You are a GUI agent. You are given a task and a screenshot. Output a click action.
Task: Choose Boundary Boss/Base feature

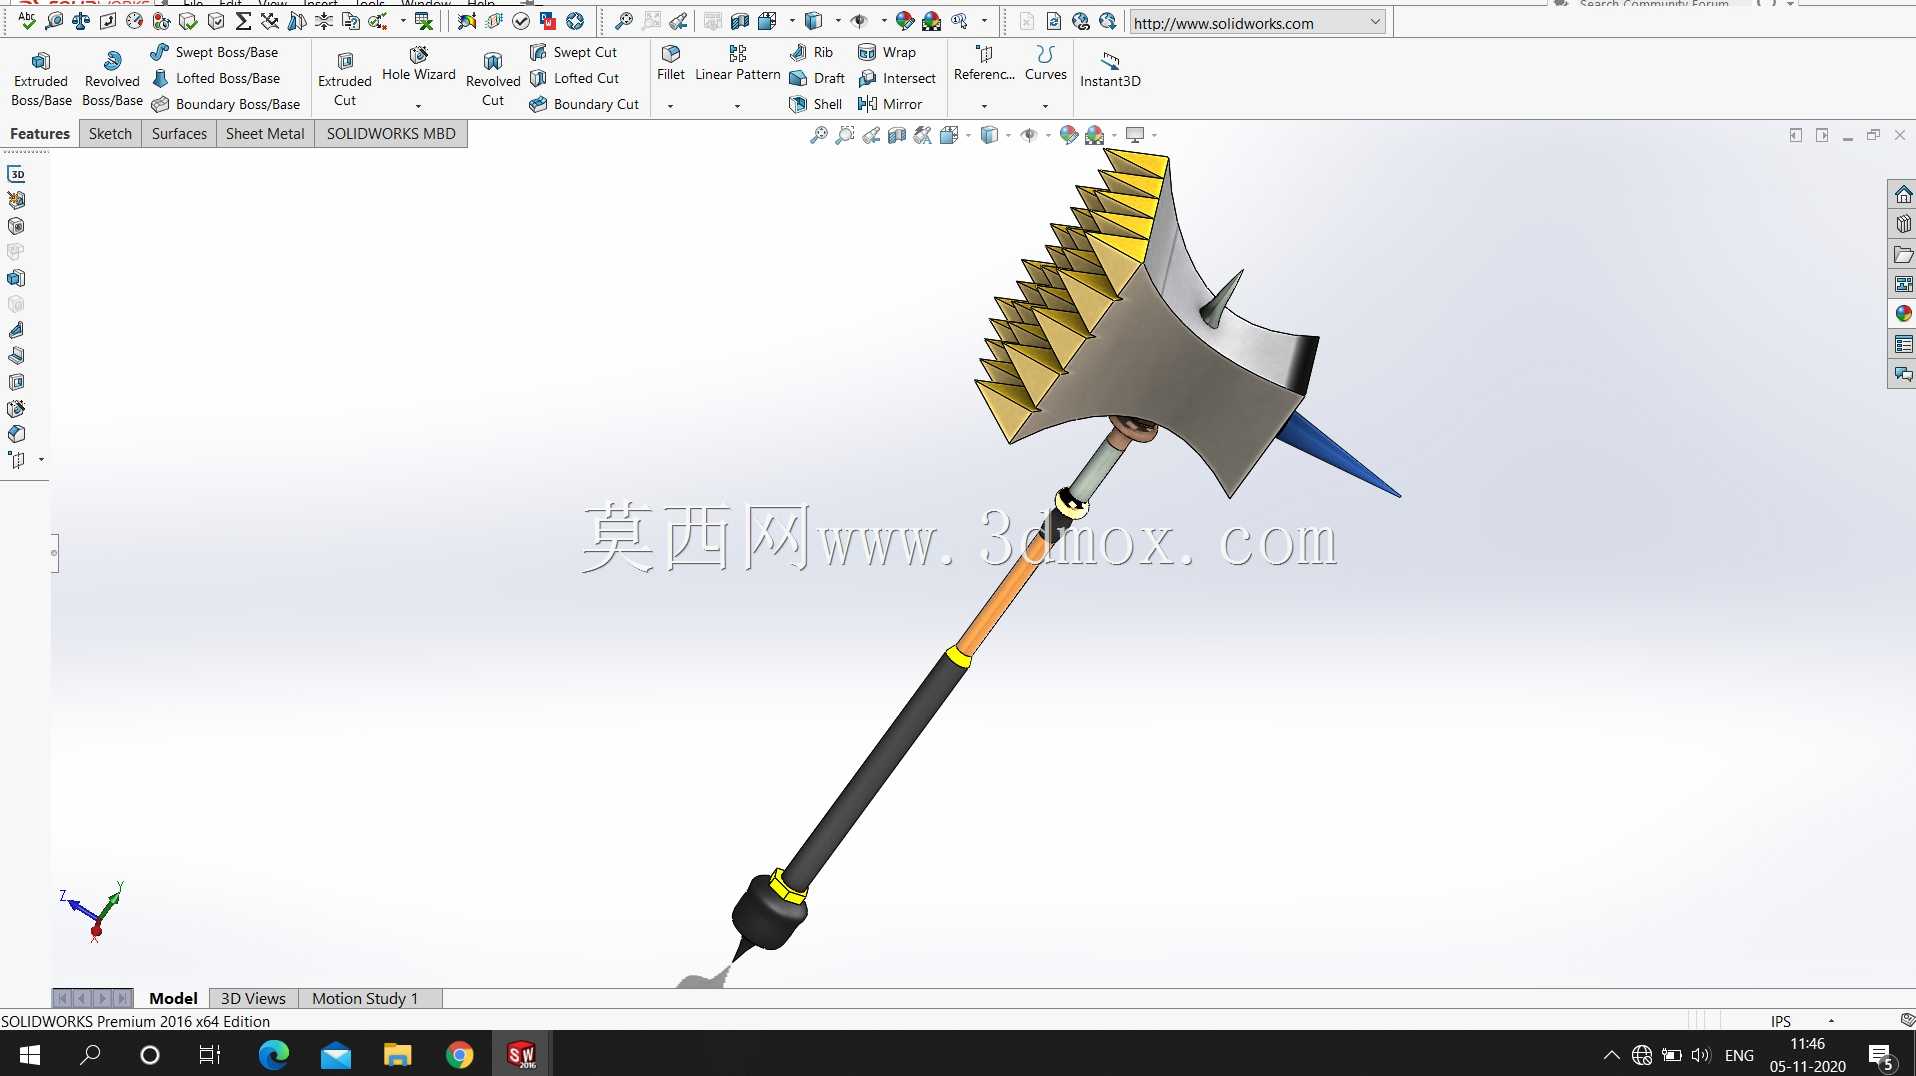[x=226, y=104]
